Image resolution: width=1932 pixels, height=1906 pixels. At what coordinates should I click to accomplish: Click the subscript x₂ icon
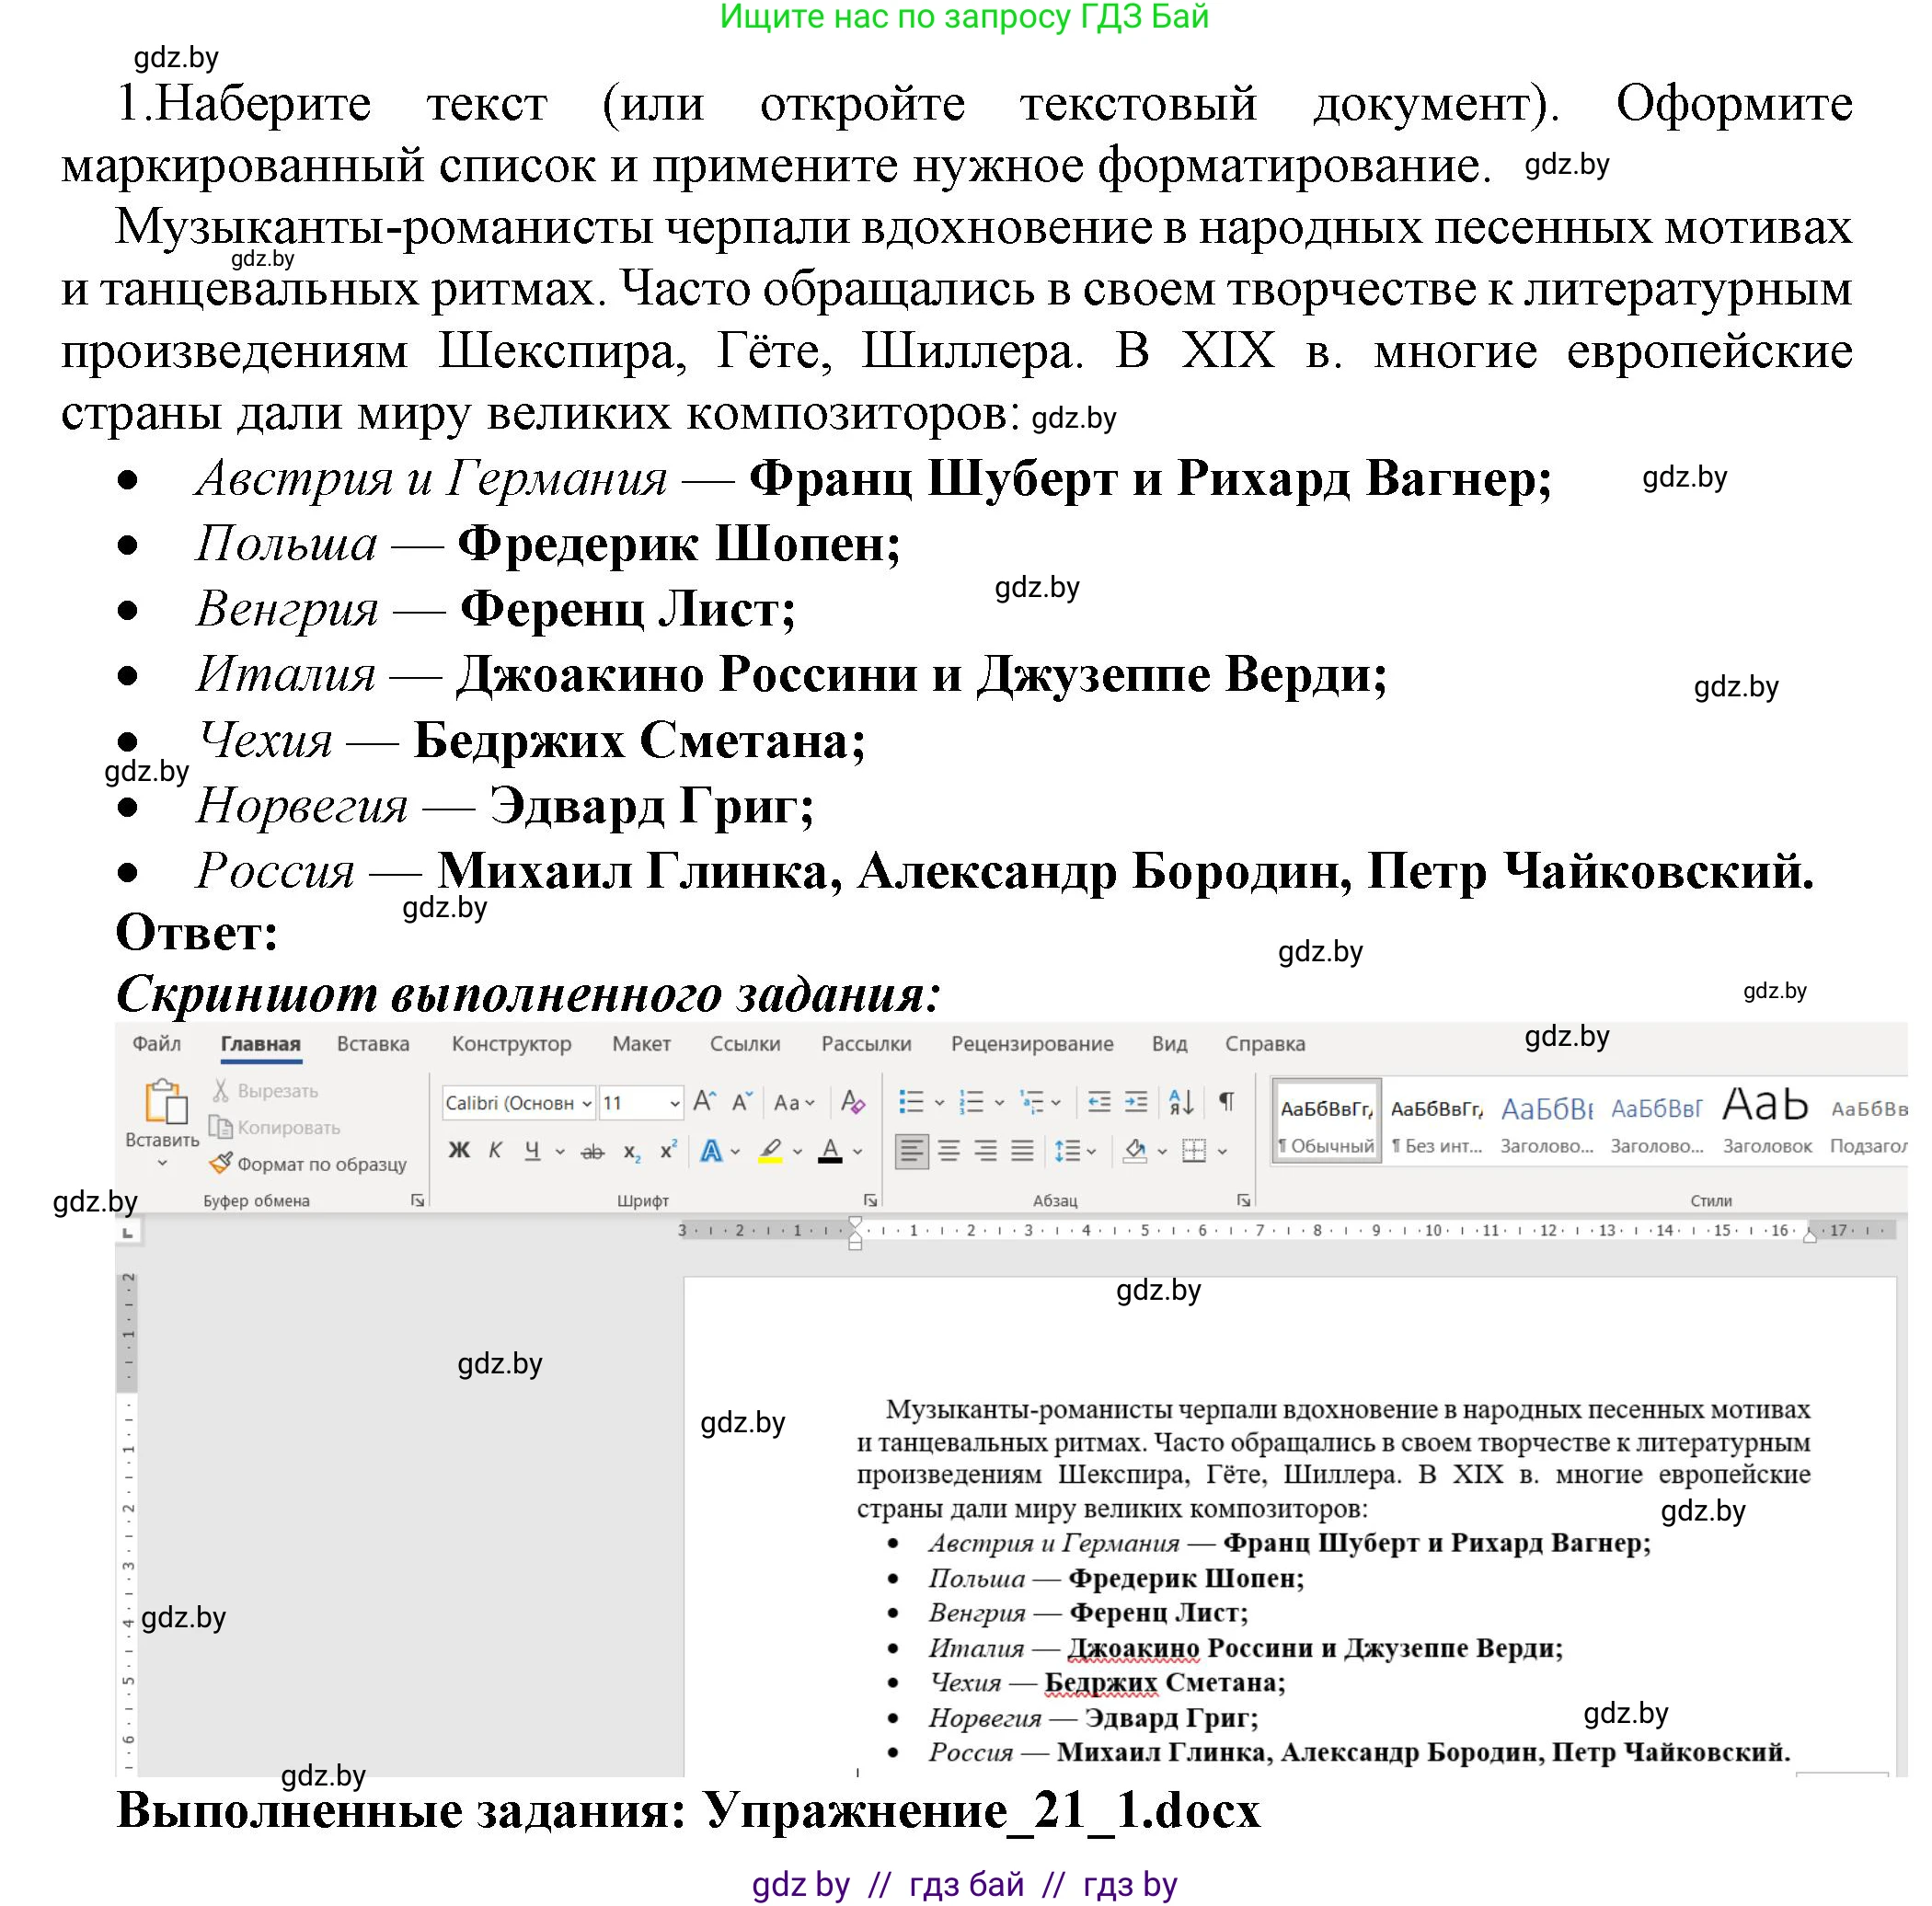[632, 1151]
